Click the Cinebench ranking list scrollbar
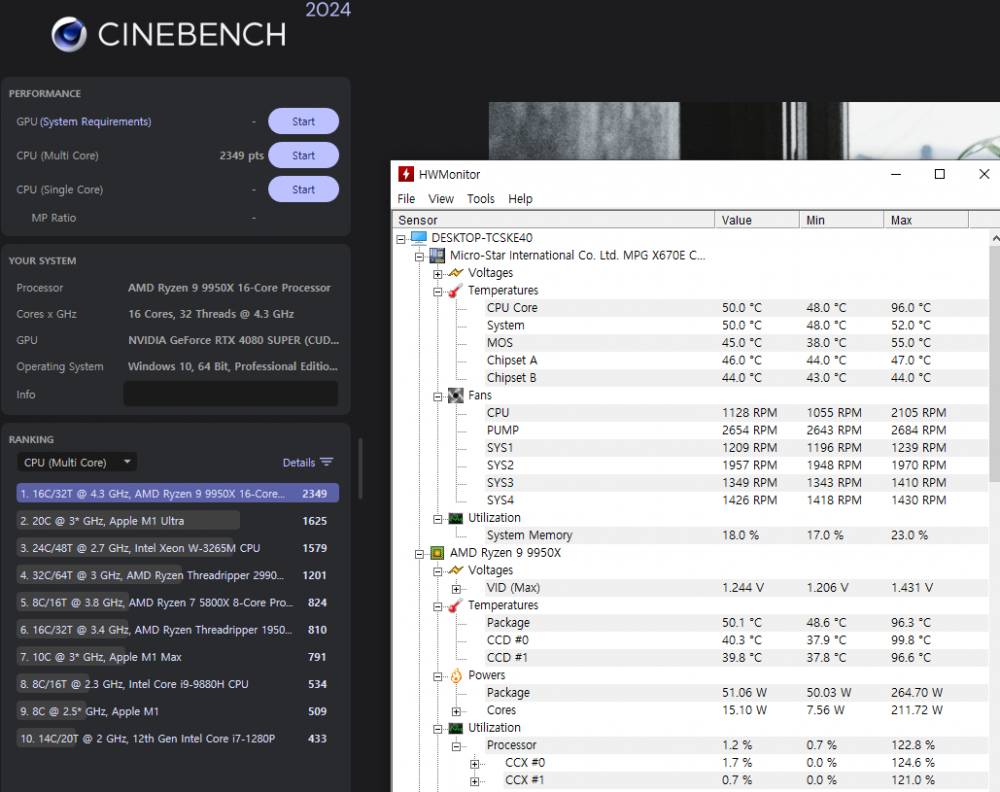Viewport: 1000px width, 792px height. (360, 469)
